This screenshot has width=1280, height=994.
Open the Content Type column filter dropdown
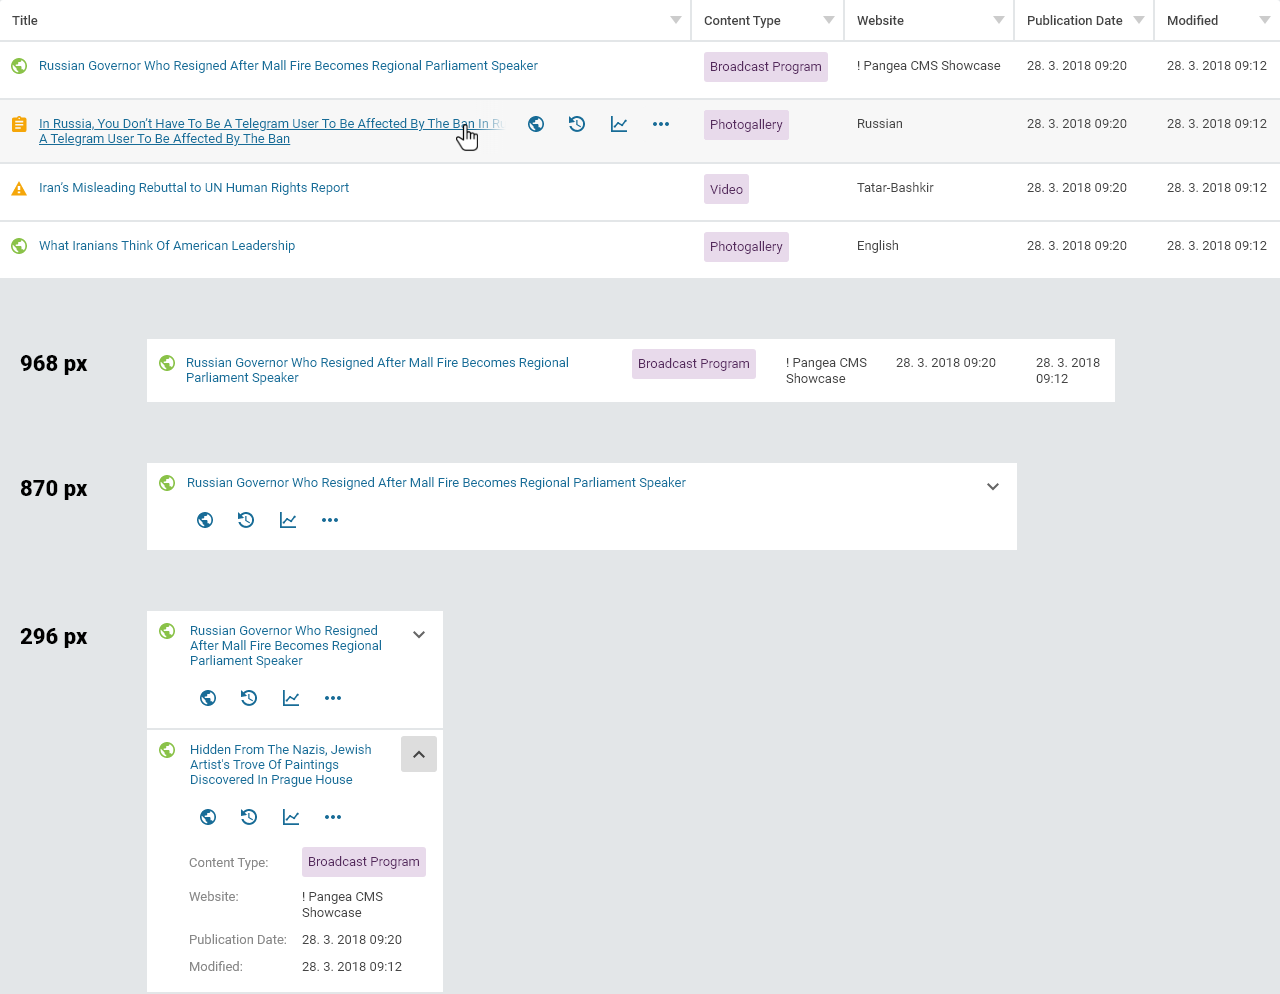pos(829,20)
